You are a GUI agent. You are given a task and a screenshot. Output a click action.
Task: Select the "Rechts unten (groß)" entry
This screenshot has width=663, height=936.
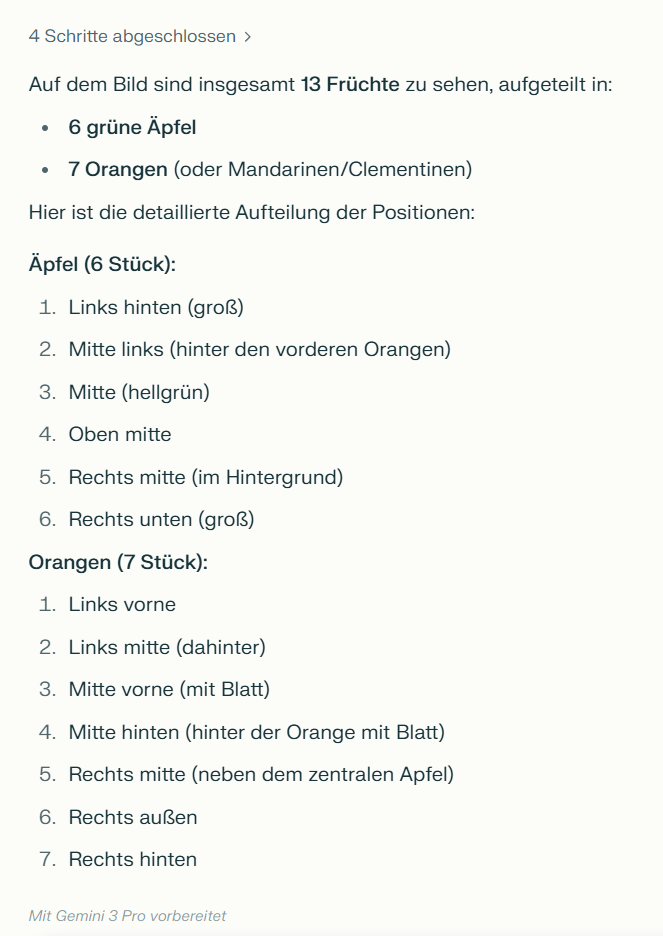coord(161,520)
